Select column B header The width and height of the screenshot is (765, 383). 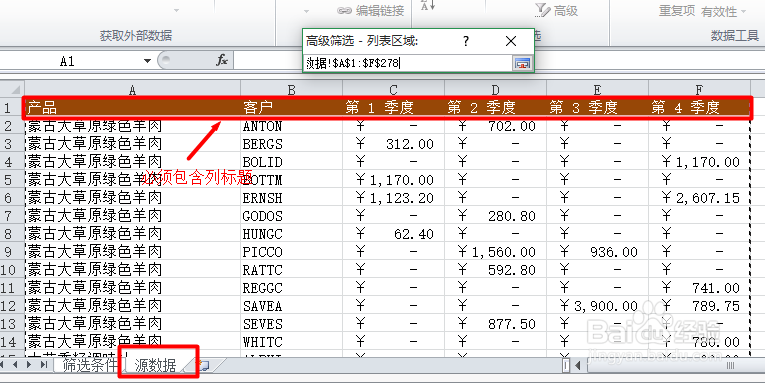[291, 89]
